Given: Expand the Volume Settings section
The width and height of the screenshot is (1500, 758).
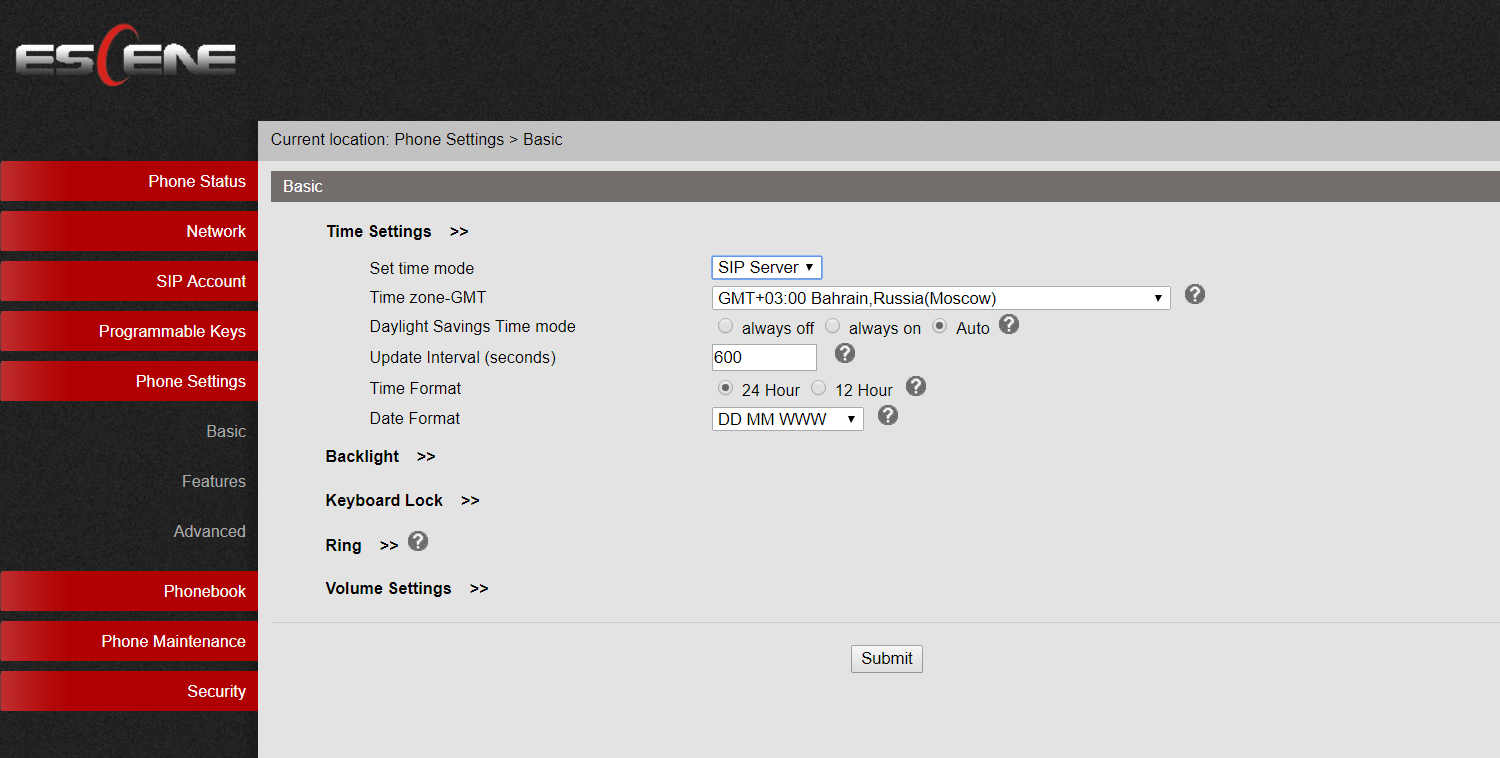Looking at the screenshot, I should [x=406, y=588].
